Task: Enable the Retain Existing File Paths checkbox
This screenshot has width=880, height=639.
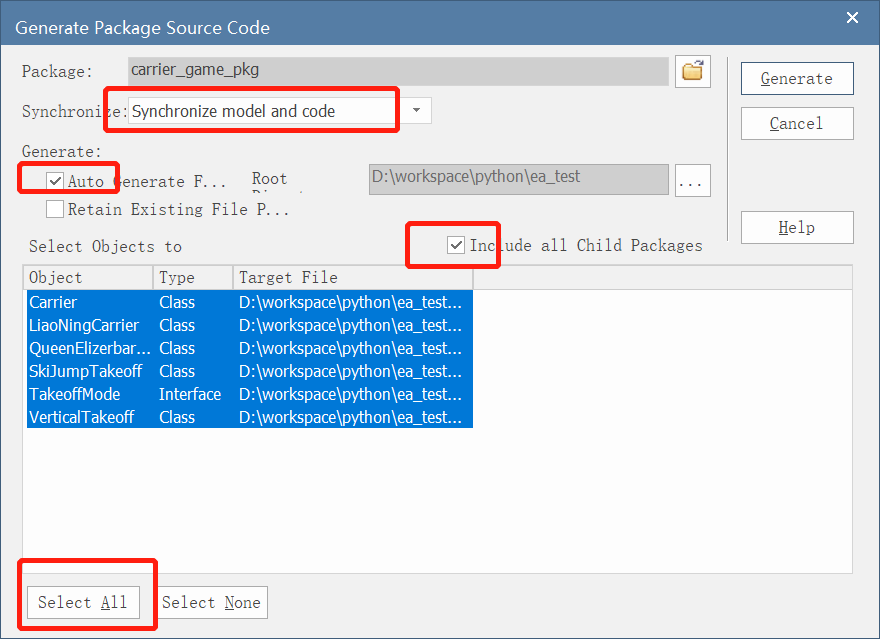Action: coord(55,209)
